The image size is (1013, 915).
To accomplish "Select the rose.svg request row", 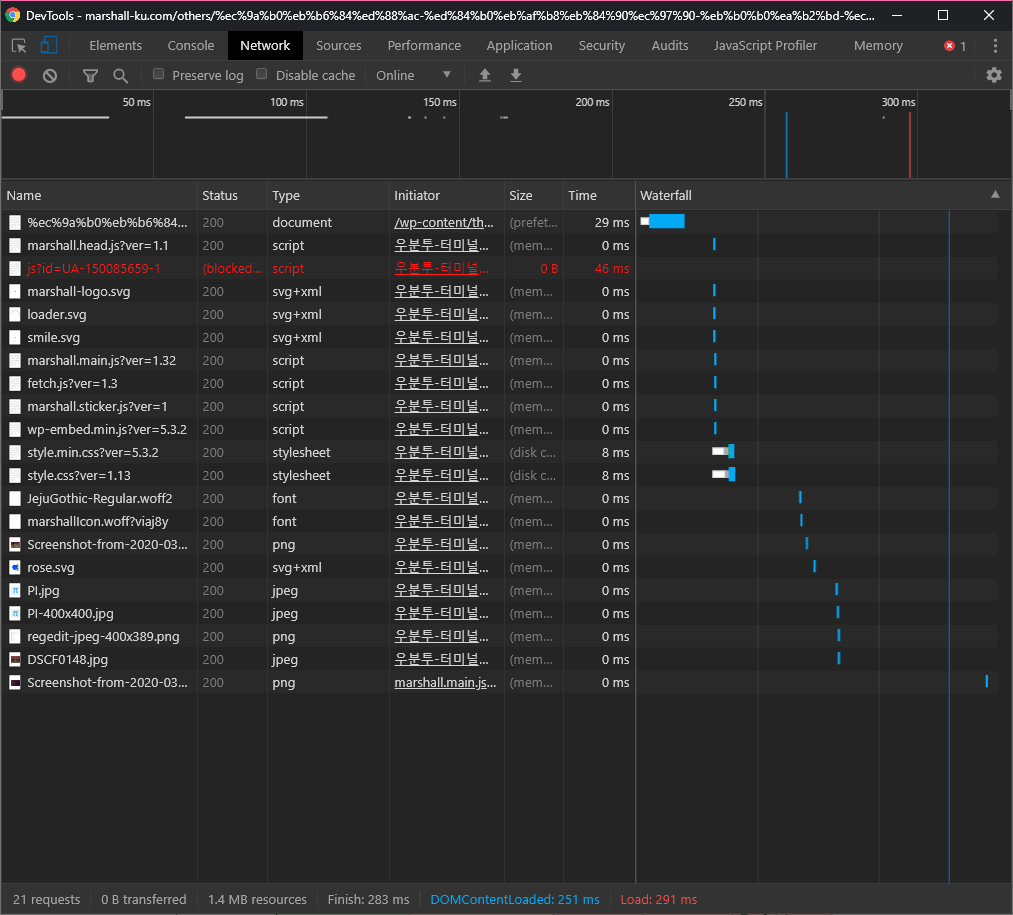I will coord(51,567).
